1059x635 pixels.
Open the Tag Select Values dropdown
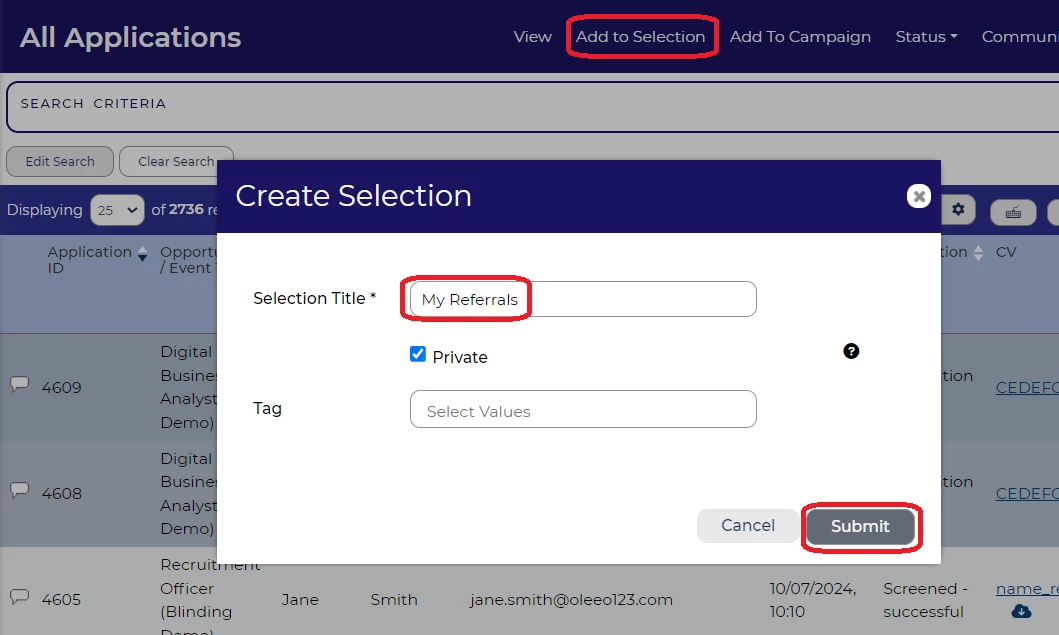[x=583, y=410]
